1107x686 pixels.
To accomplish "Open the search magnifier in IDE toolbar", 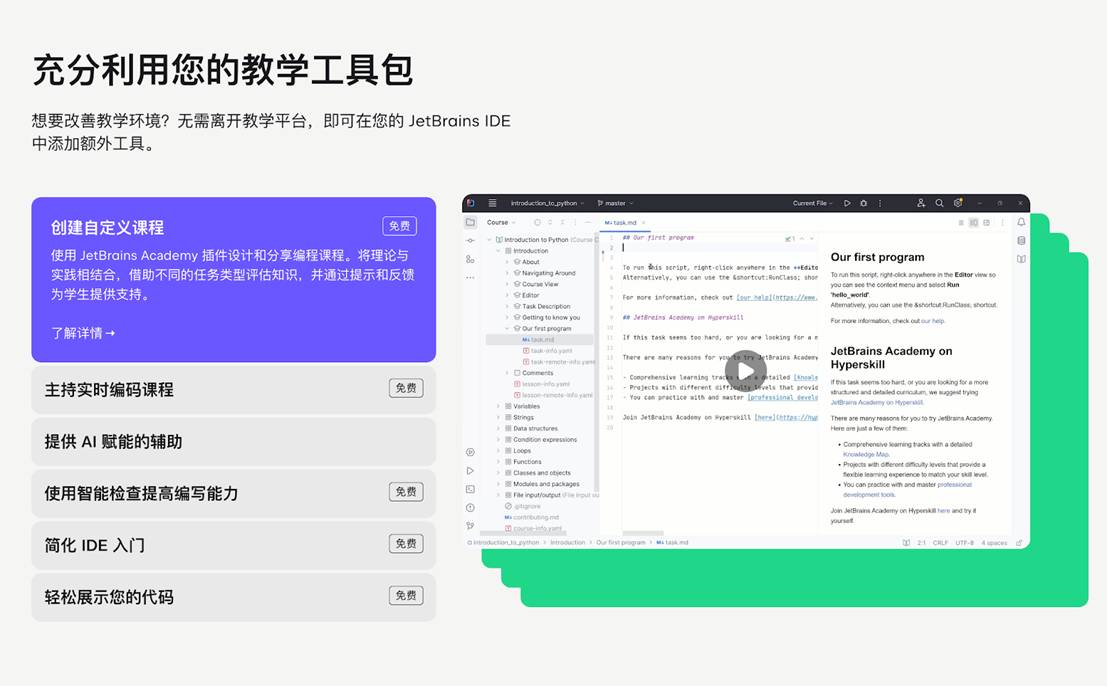I will [939, 203].
